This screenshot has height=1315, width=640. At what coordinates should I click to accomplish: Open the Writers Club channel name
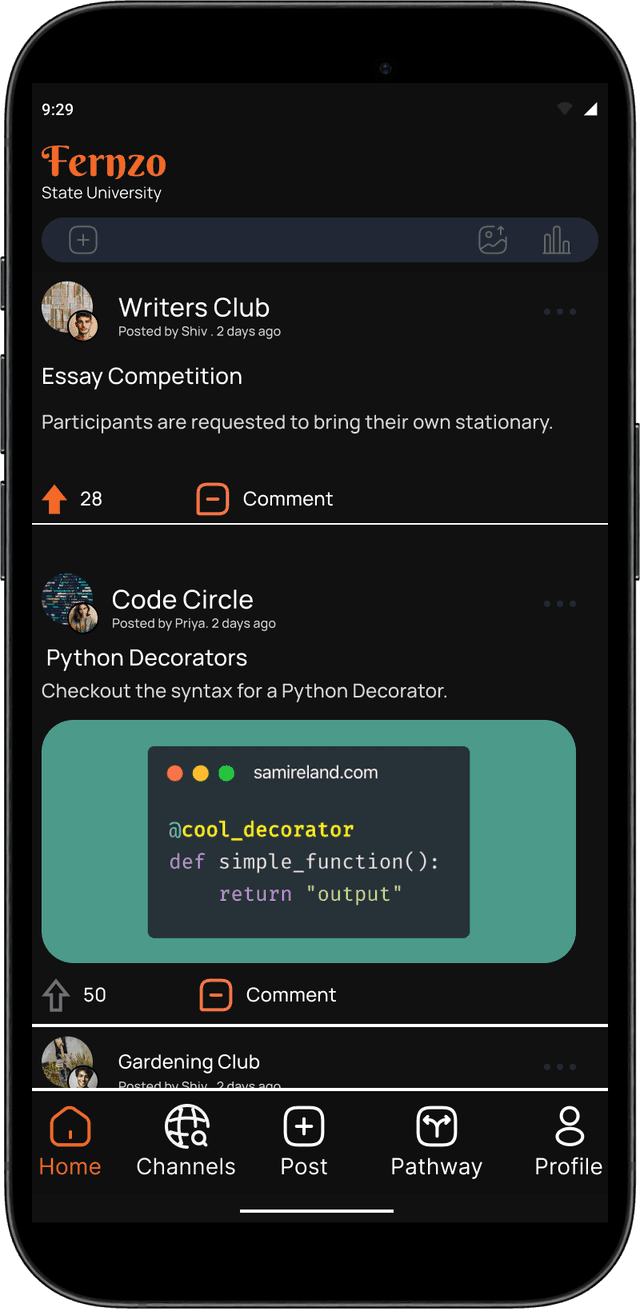tap(194, 308)
